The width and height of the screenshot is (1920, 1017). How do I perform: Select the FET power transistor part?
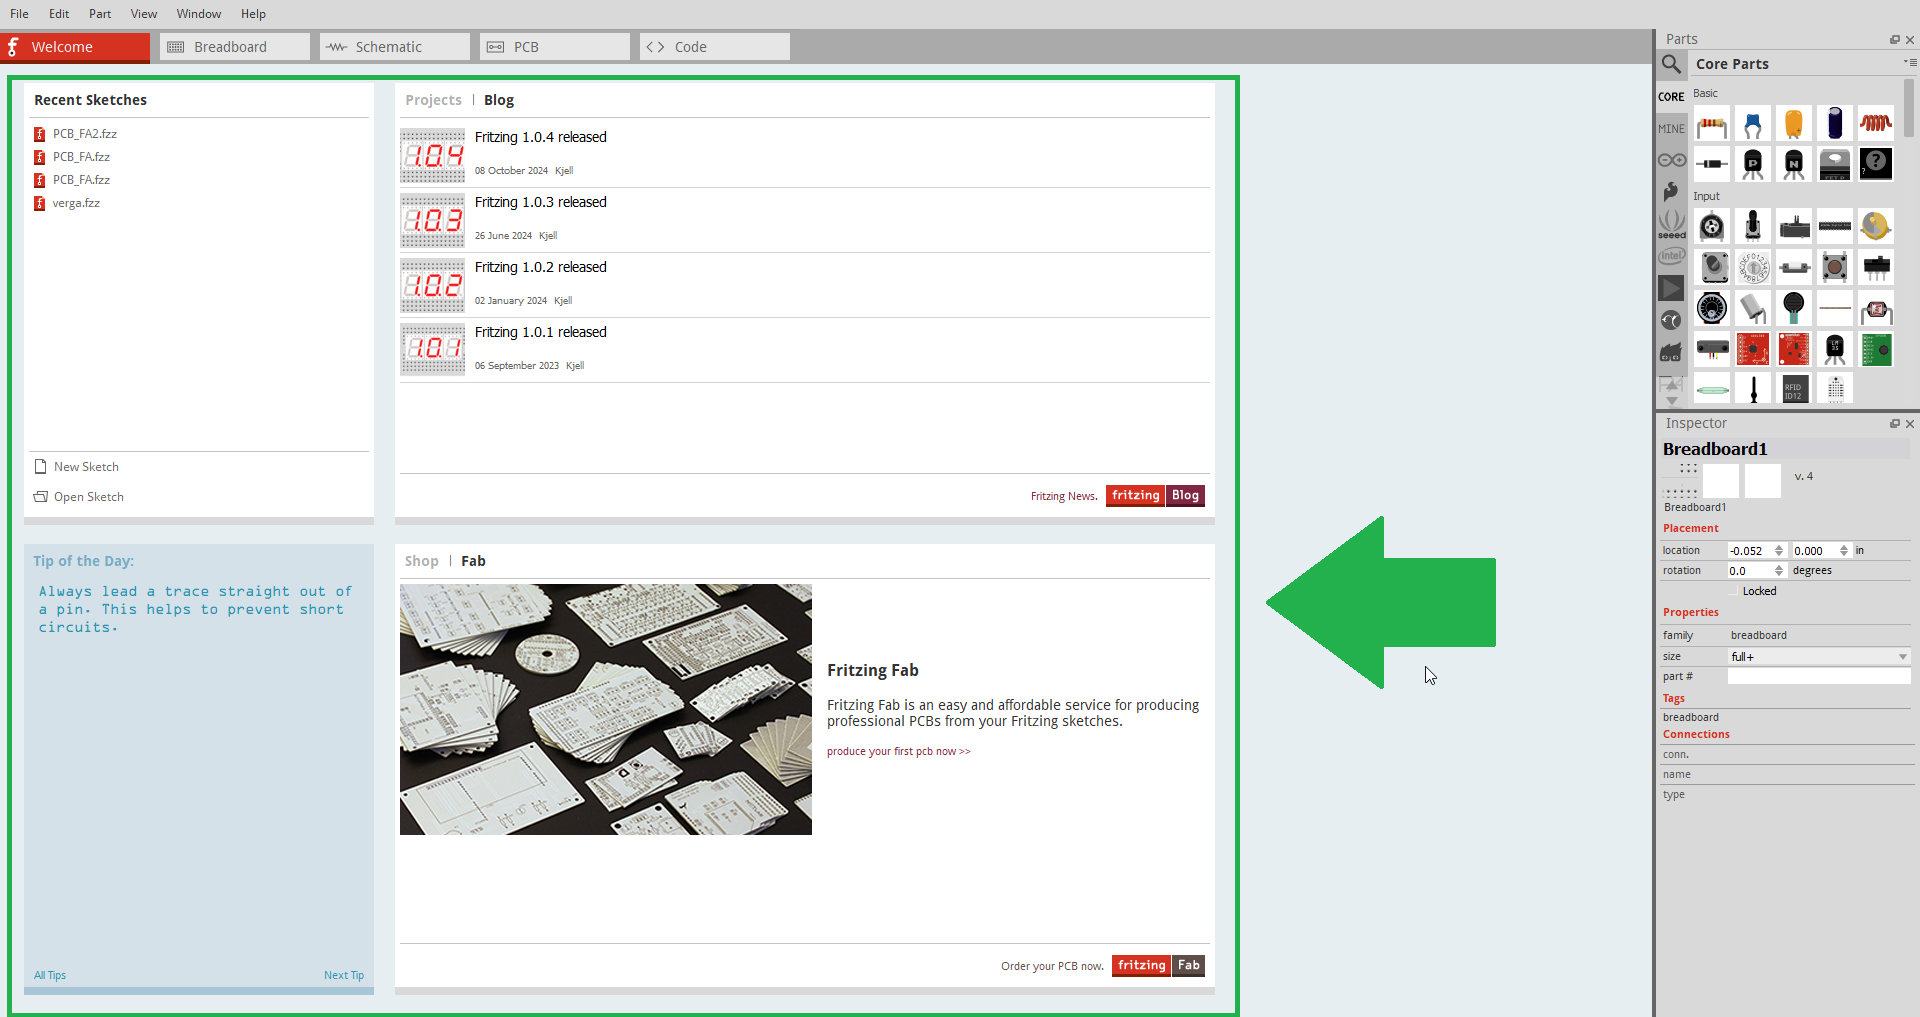tap(1835, 164)
